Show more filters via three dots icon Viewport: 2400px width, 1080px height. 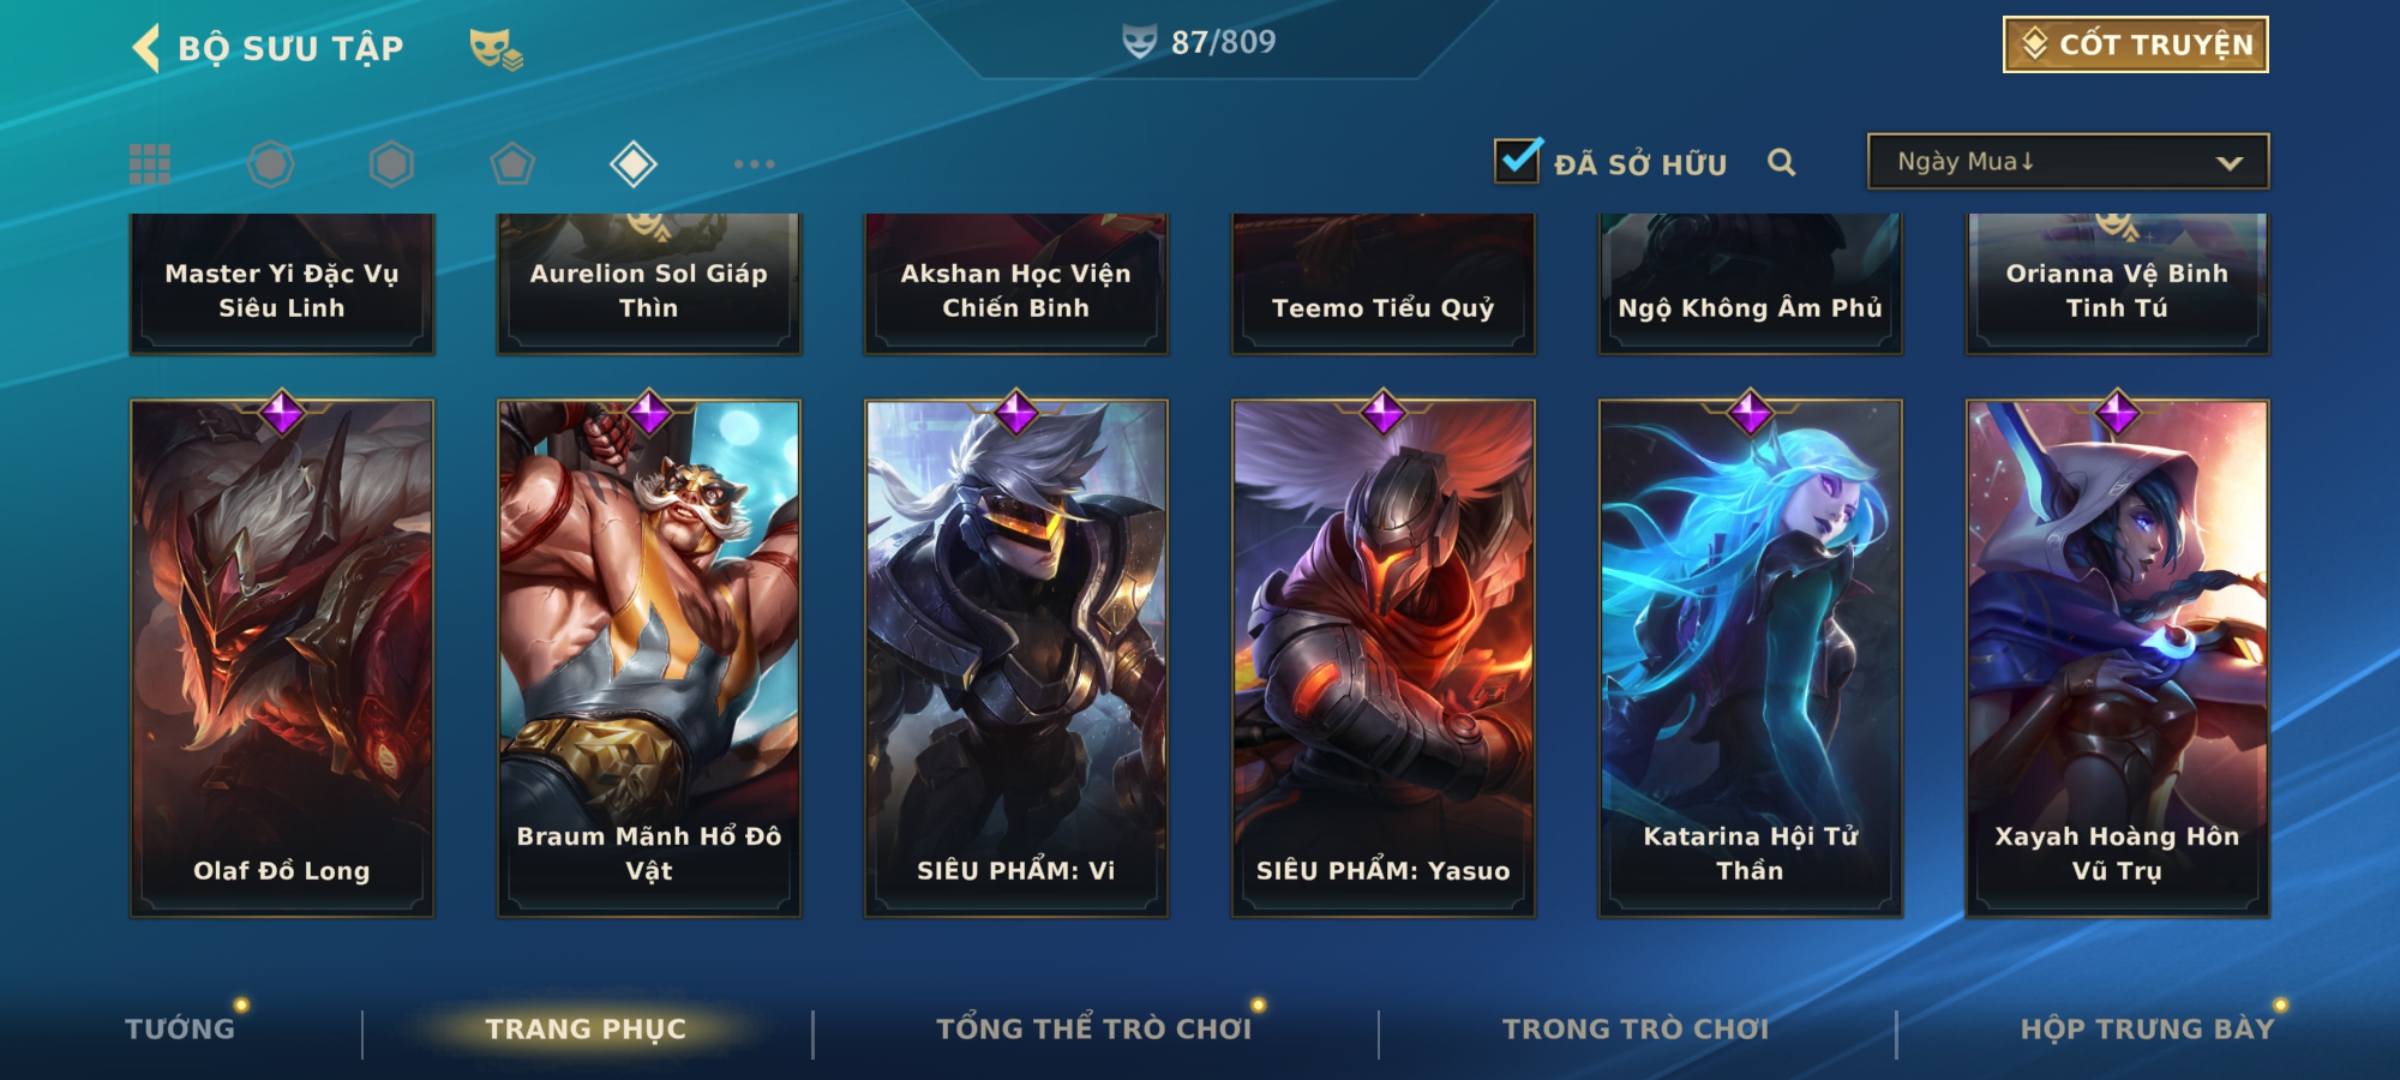[x=754, y=164]
